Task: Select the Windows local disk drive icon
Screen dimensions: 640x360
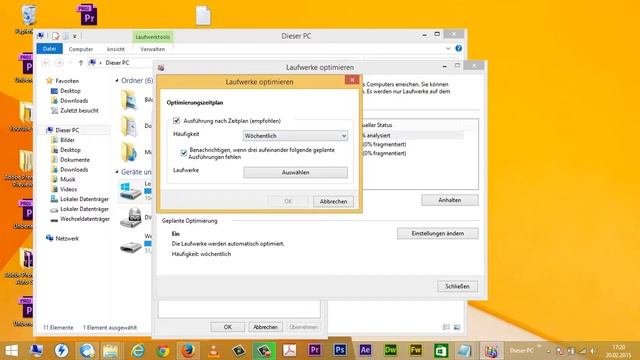Action: coord(131,191)
